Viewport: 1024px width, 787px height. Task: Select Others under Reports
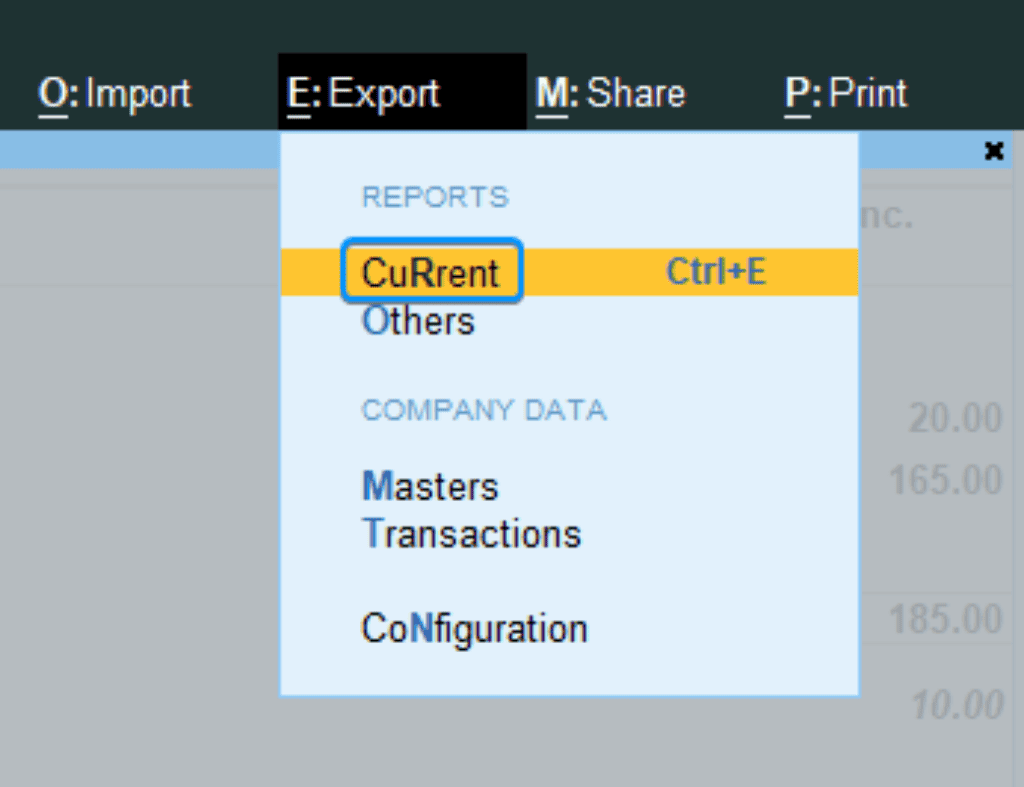[418, 320]
